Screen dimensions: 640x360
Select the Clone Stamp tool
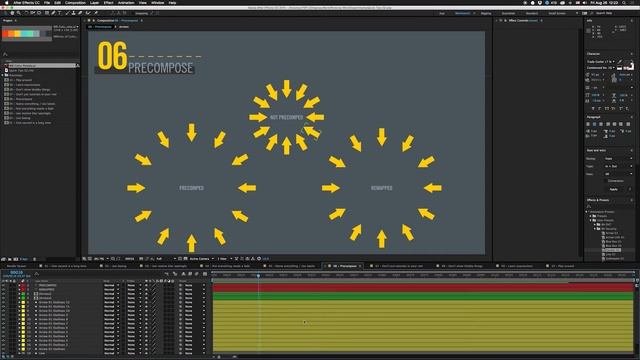[x=74, y=13]
